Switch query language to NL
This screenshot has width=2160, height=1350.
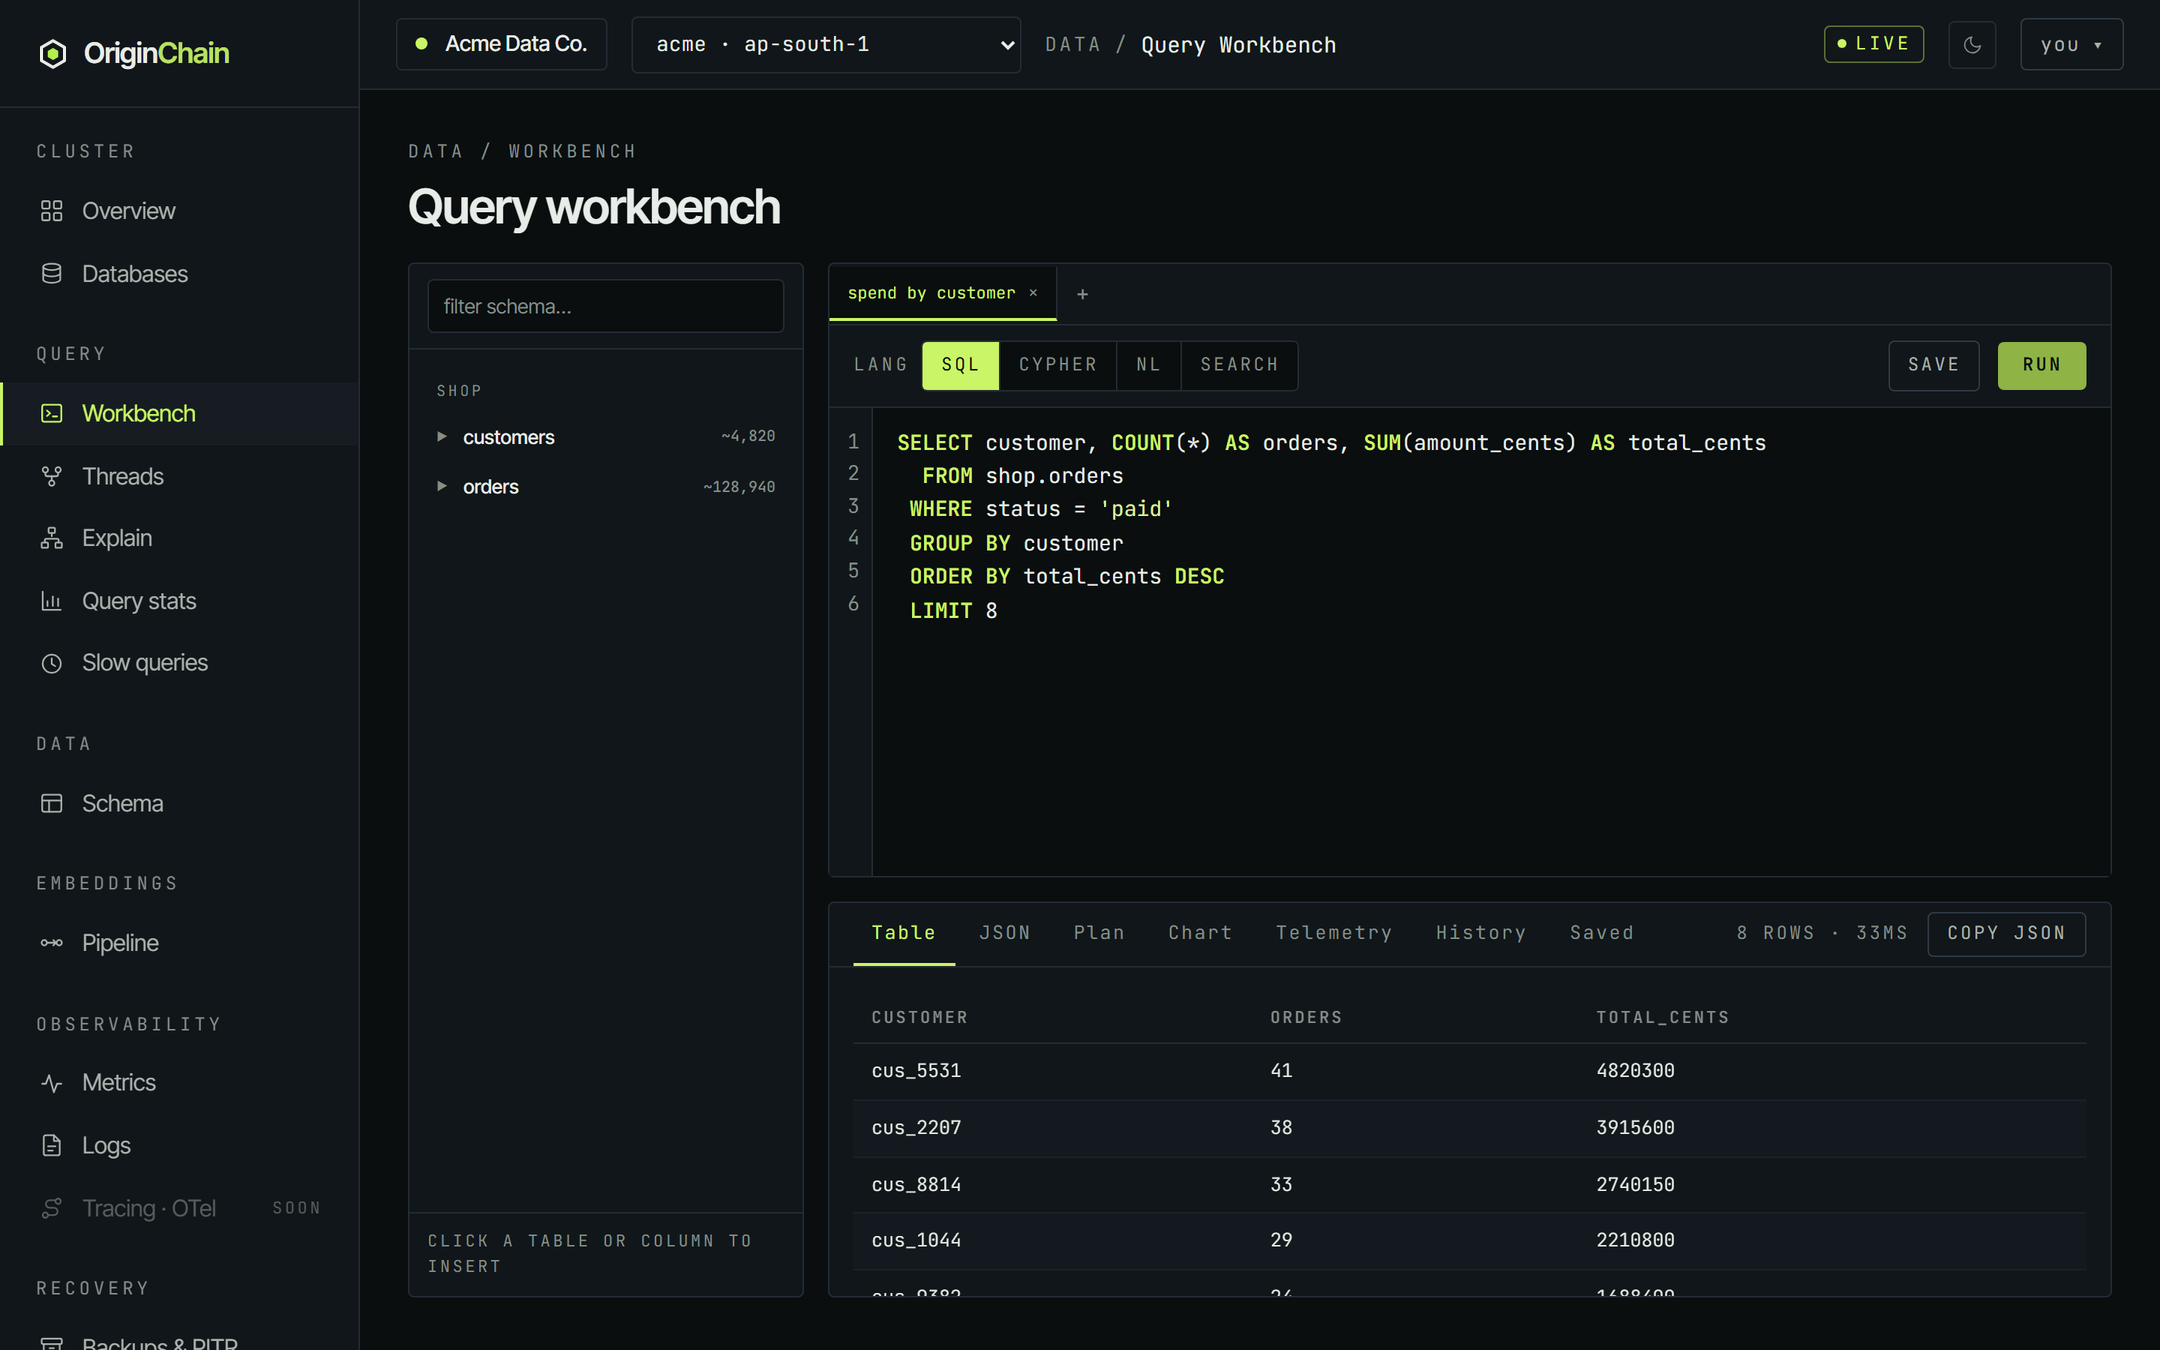pyautogui.click(x=1149, y=365)
